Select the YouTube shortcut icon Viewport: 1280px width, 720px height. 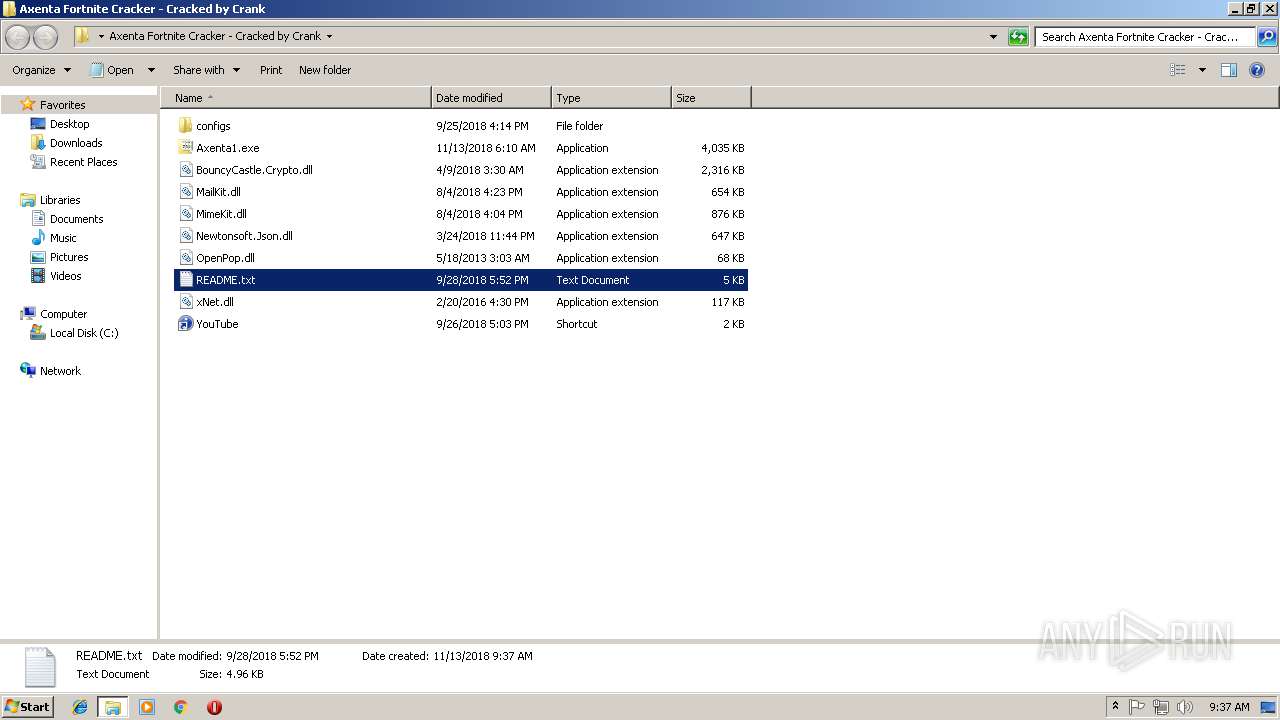point(185,324)
